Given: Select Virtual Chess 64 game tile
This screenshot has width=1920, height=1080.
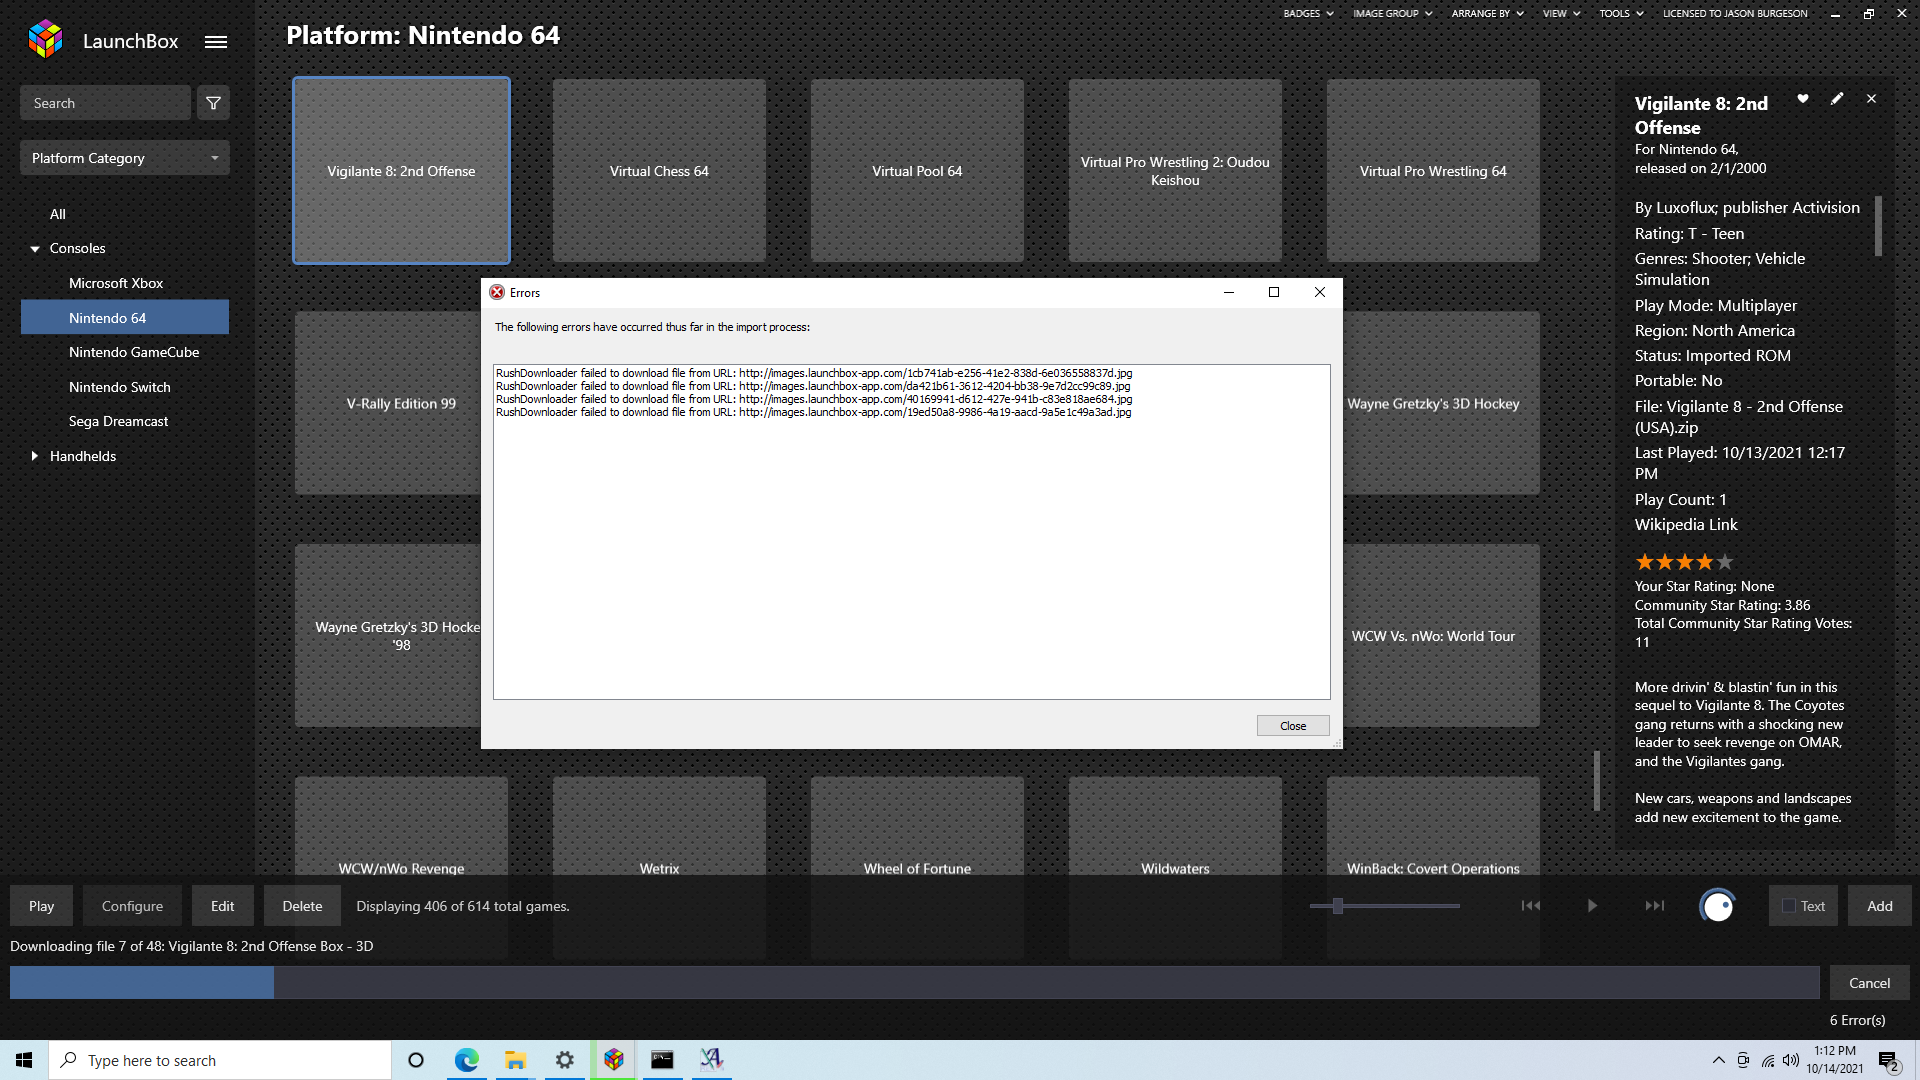Looking at the screenshot, I should (659, 171).
